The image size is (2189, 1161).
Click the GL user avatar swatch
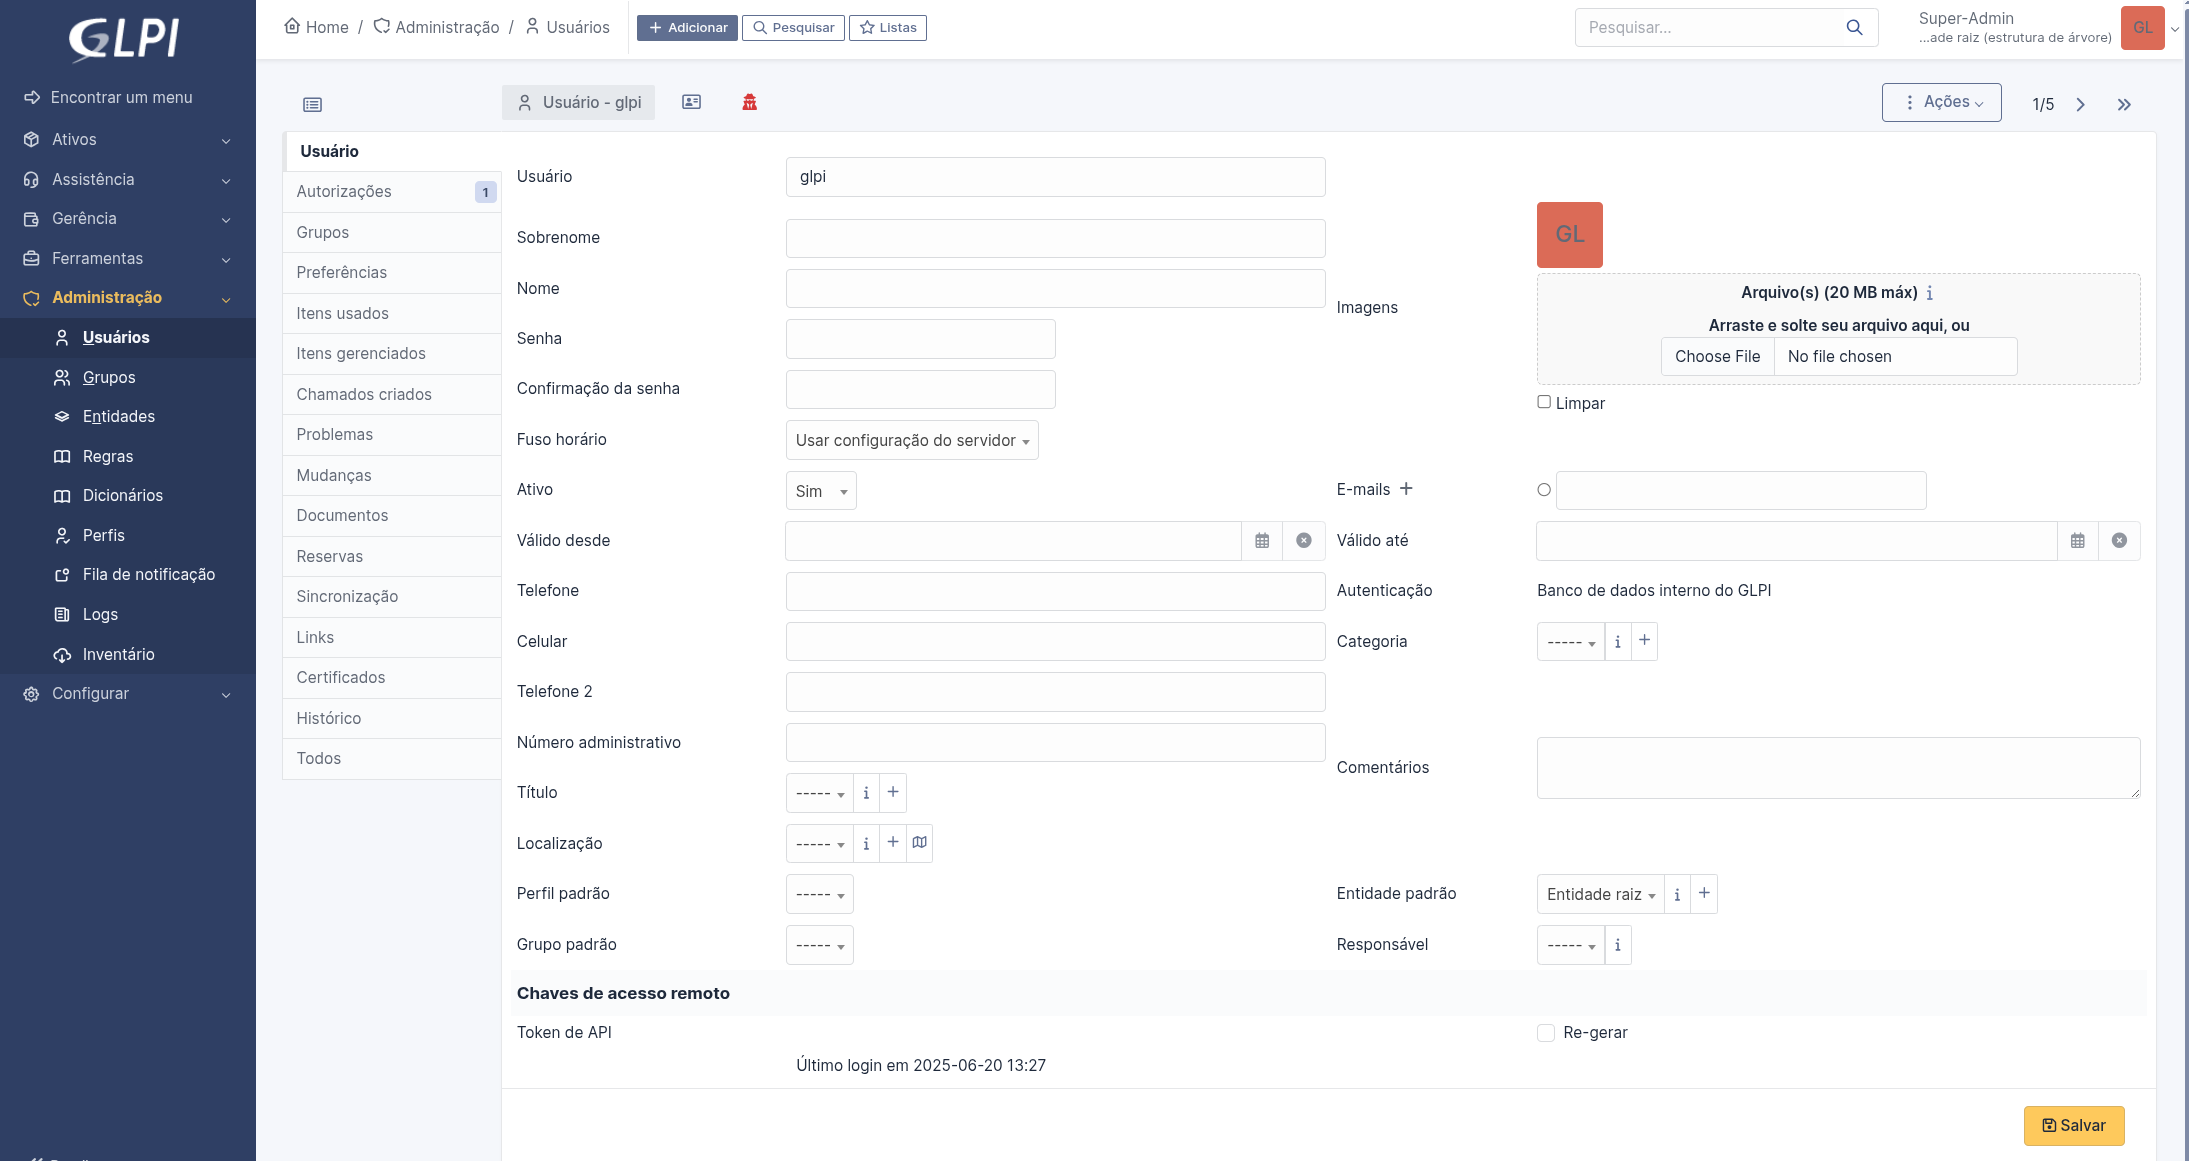(1569, 234)
